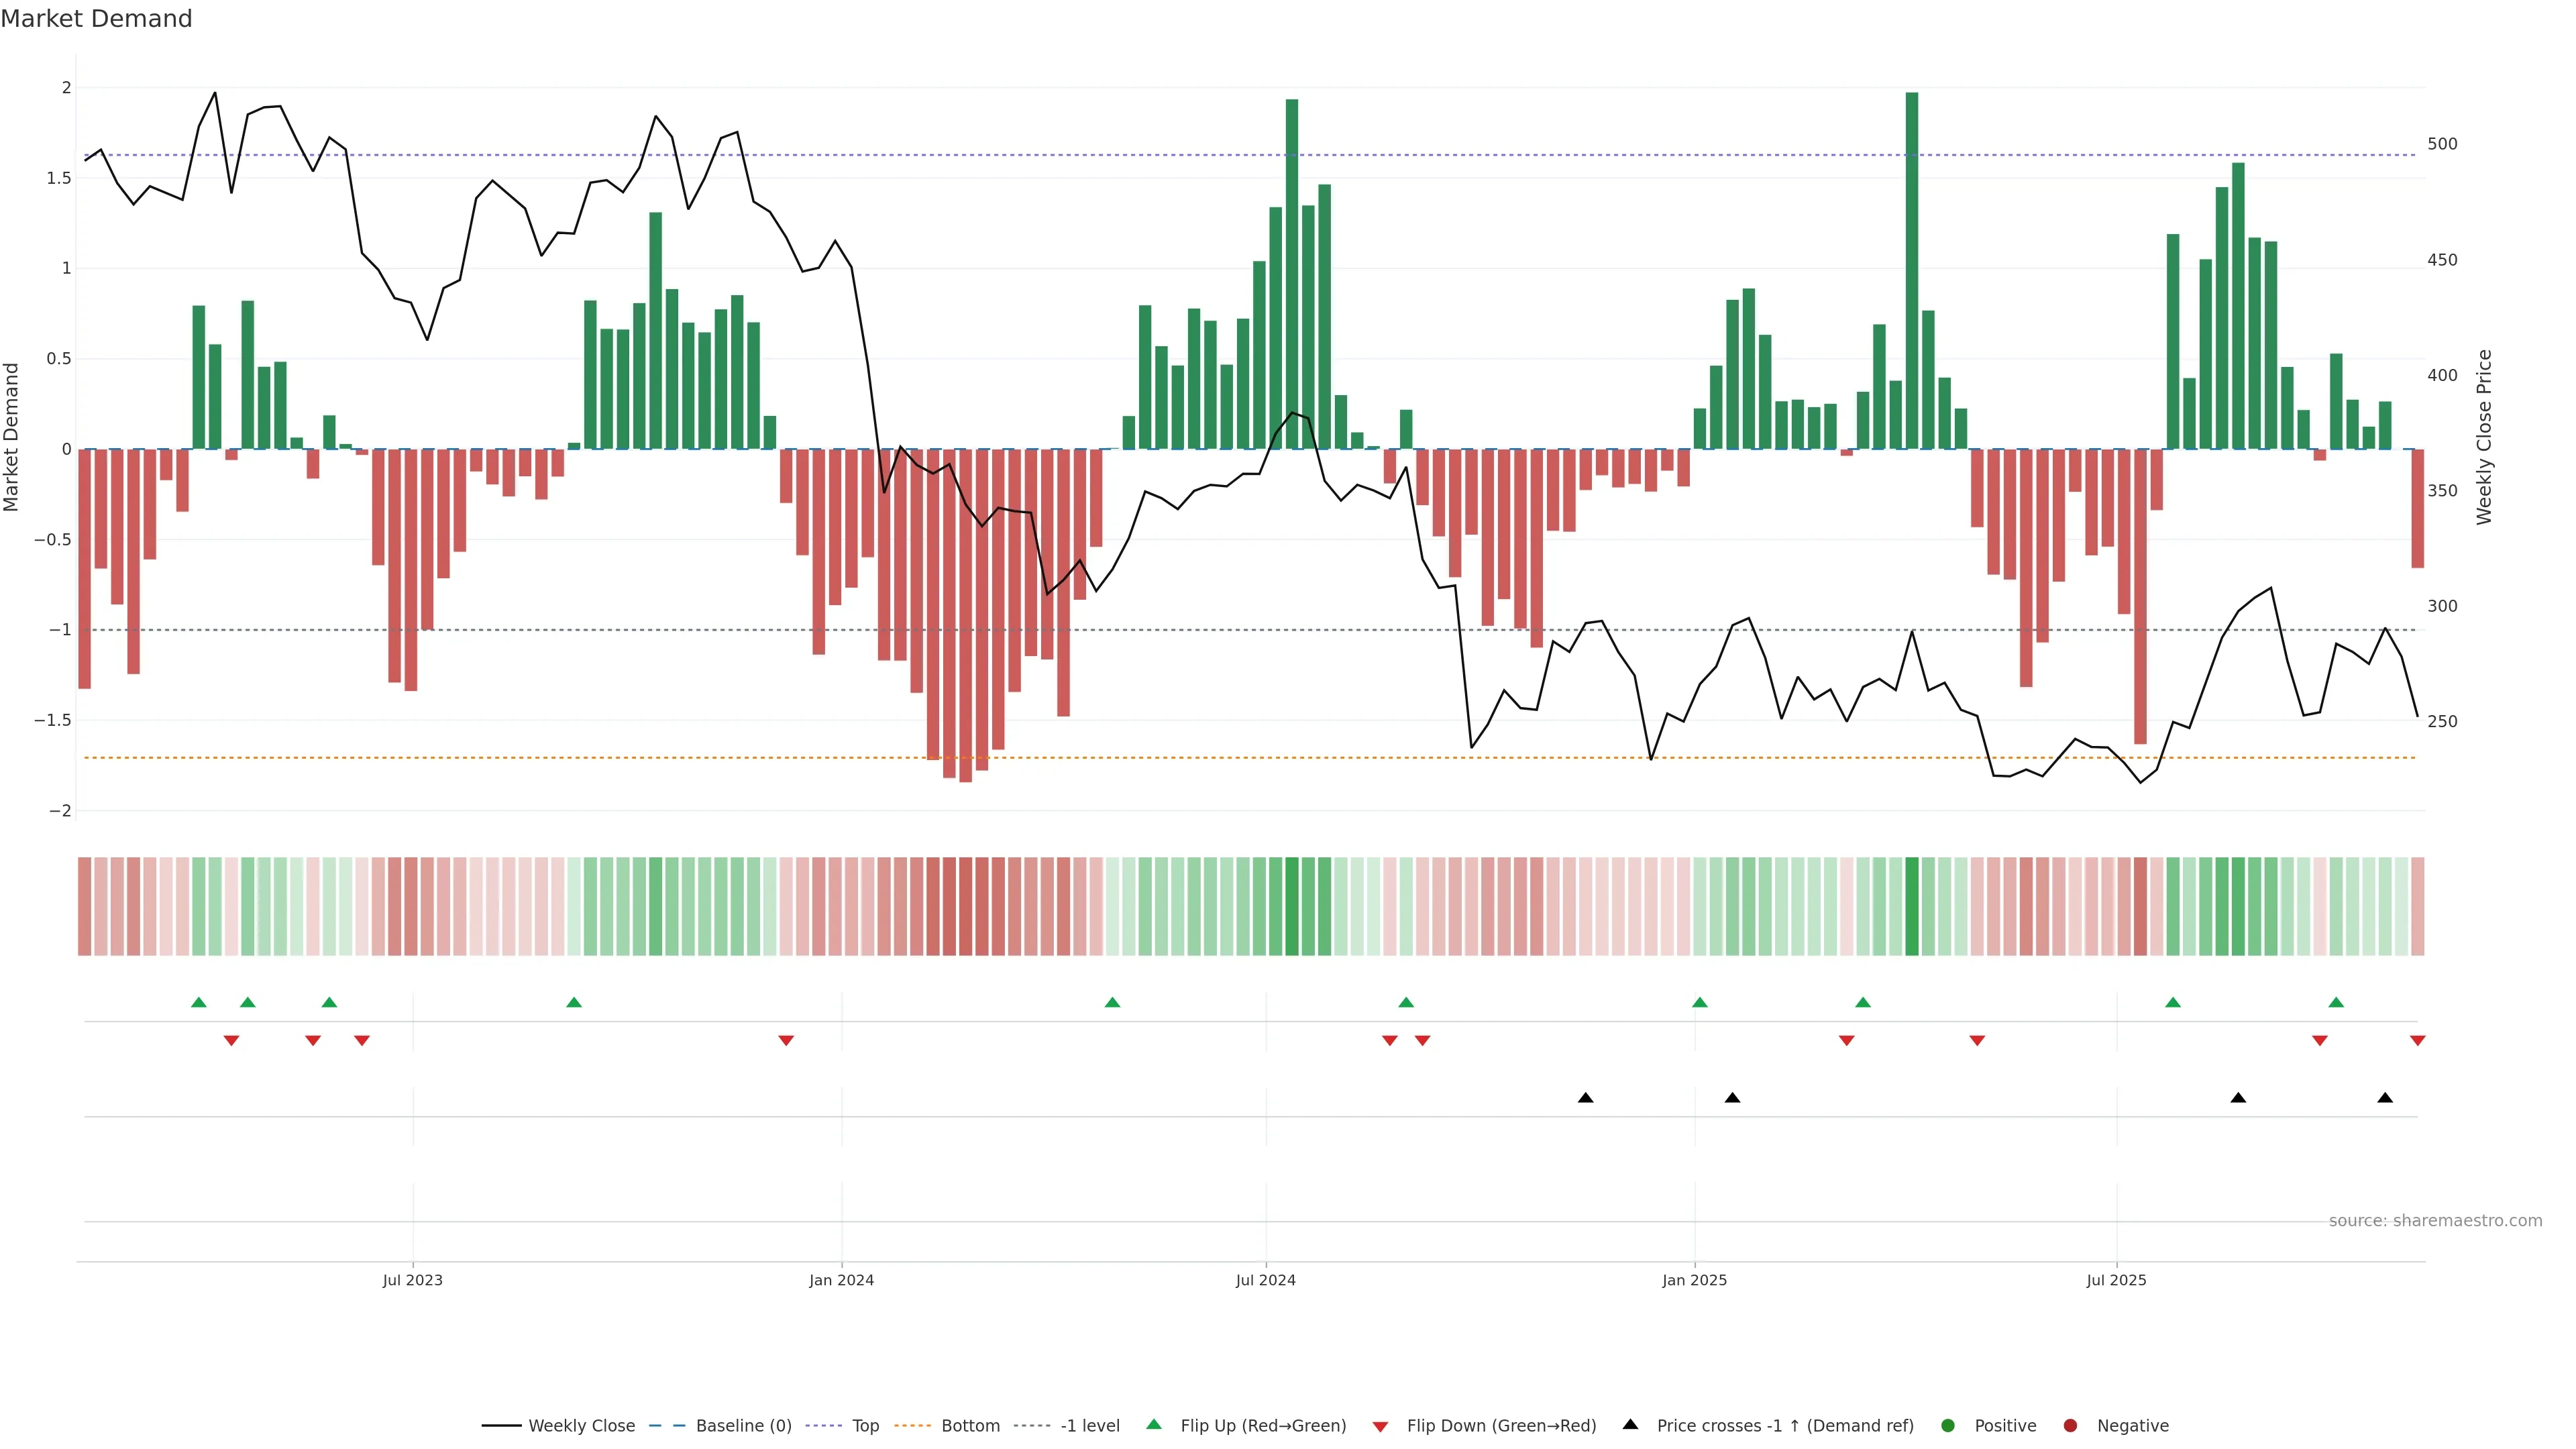Click the leftmost green Flip Up marker

[199, 1002]
